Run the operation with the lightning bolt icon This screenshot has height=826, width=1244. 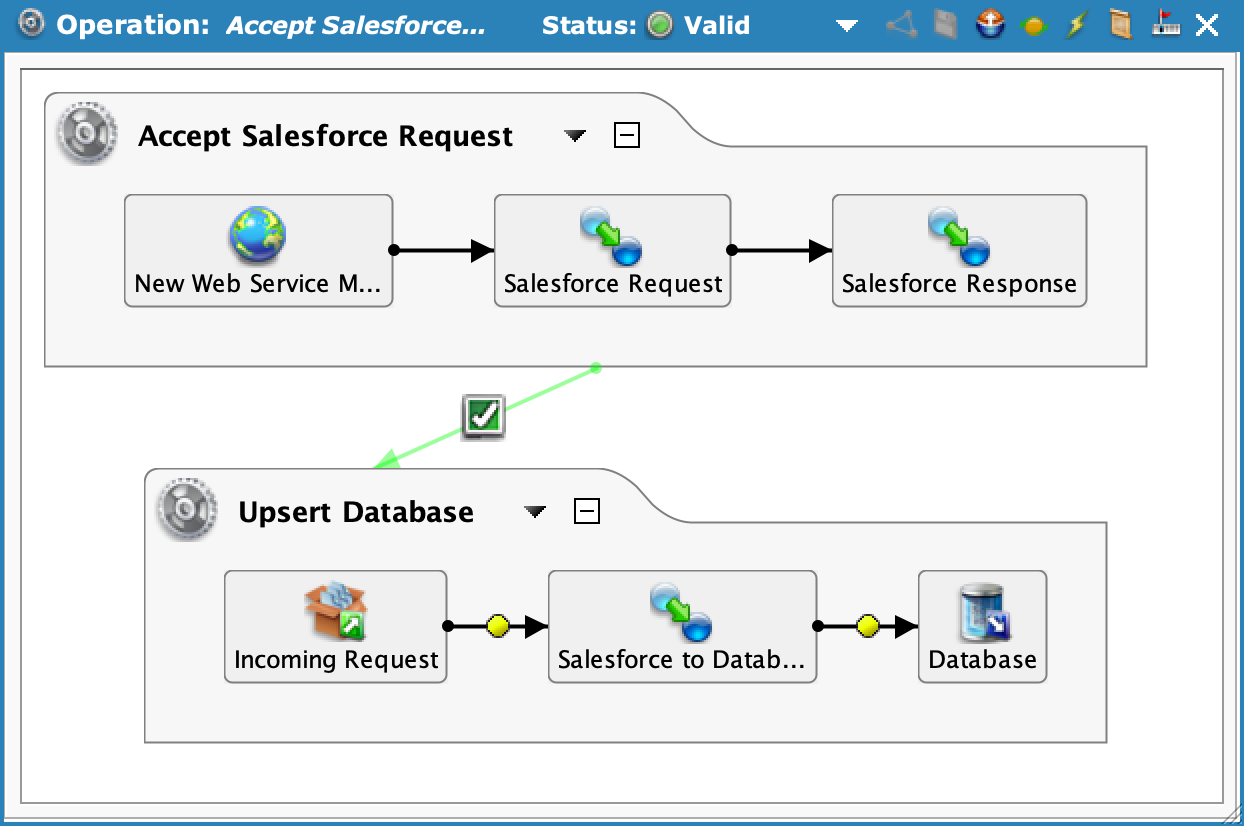point(1075,24)
